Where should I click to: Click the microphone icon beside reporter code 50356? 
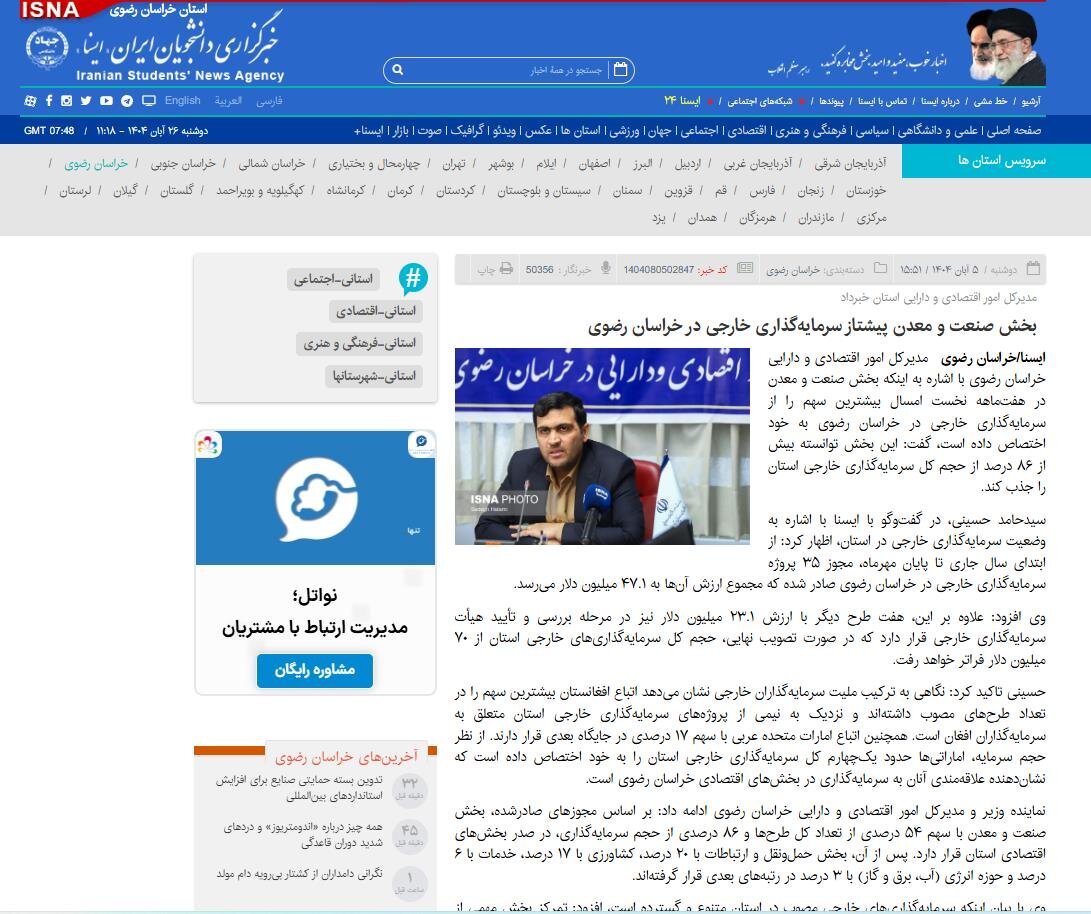(x=606, y=268)
